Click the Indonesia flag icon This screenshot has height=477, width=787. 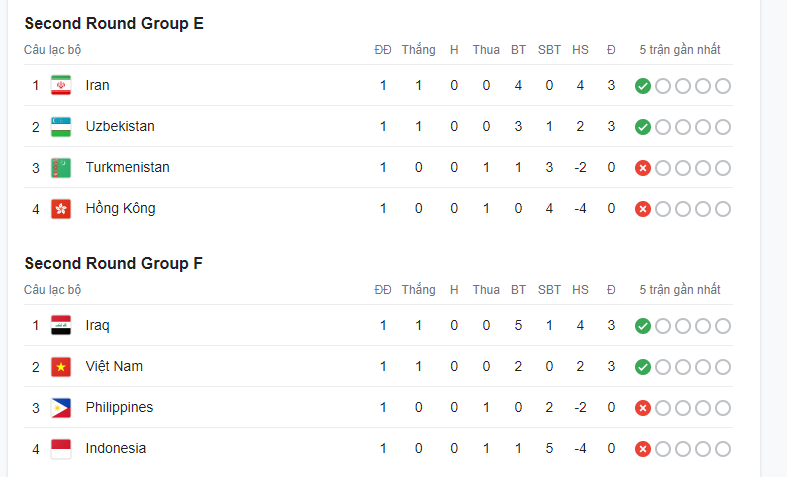(x=61, y=449)
